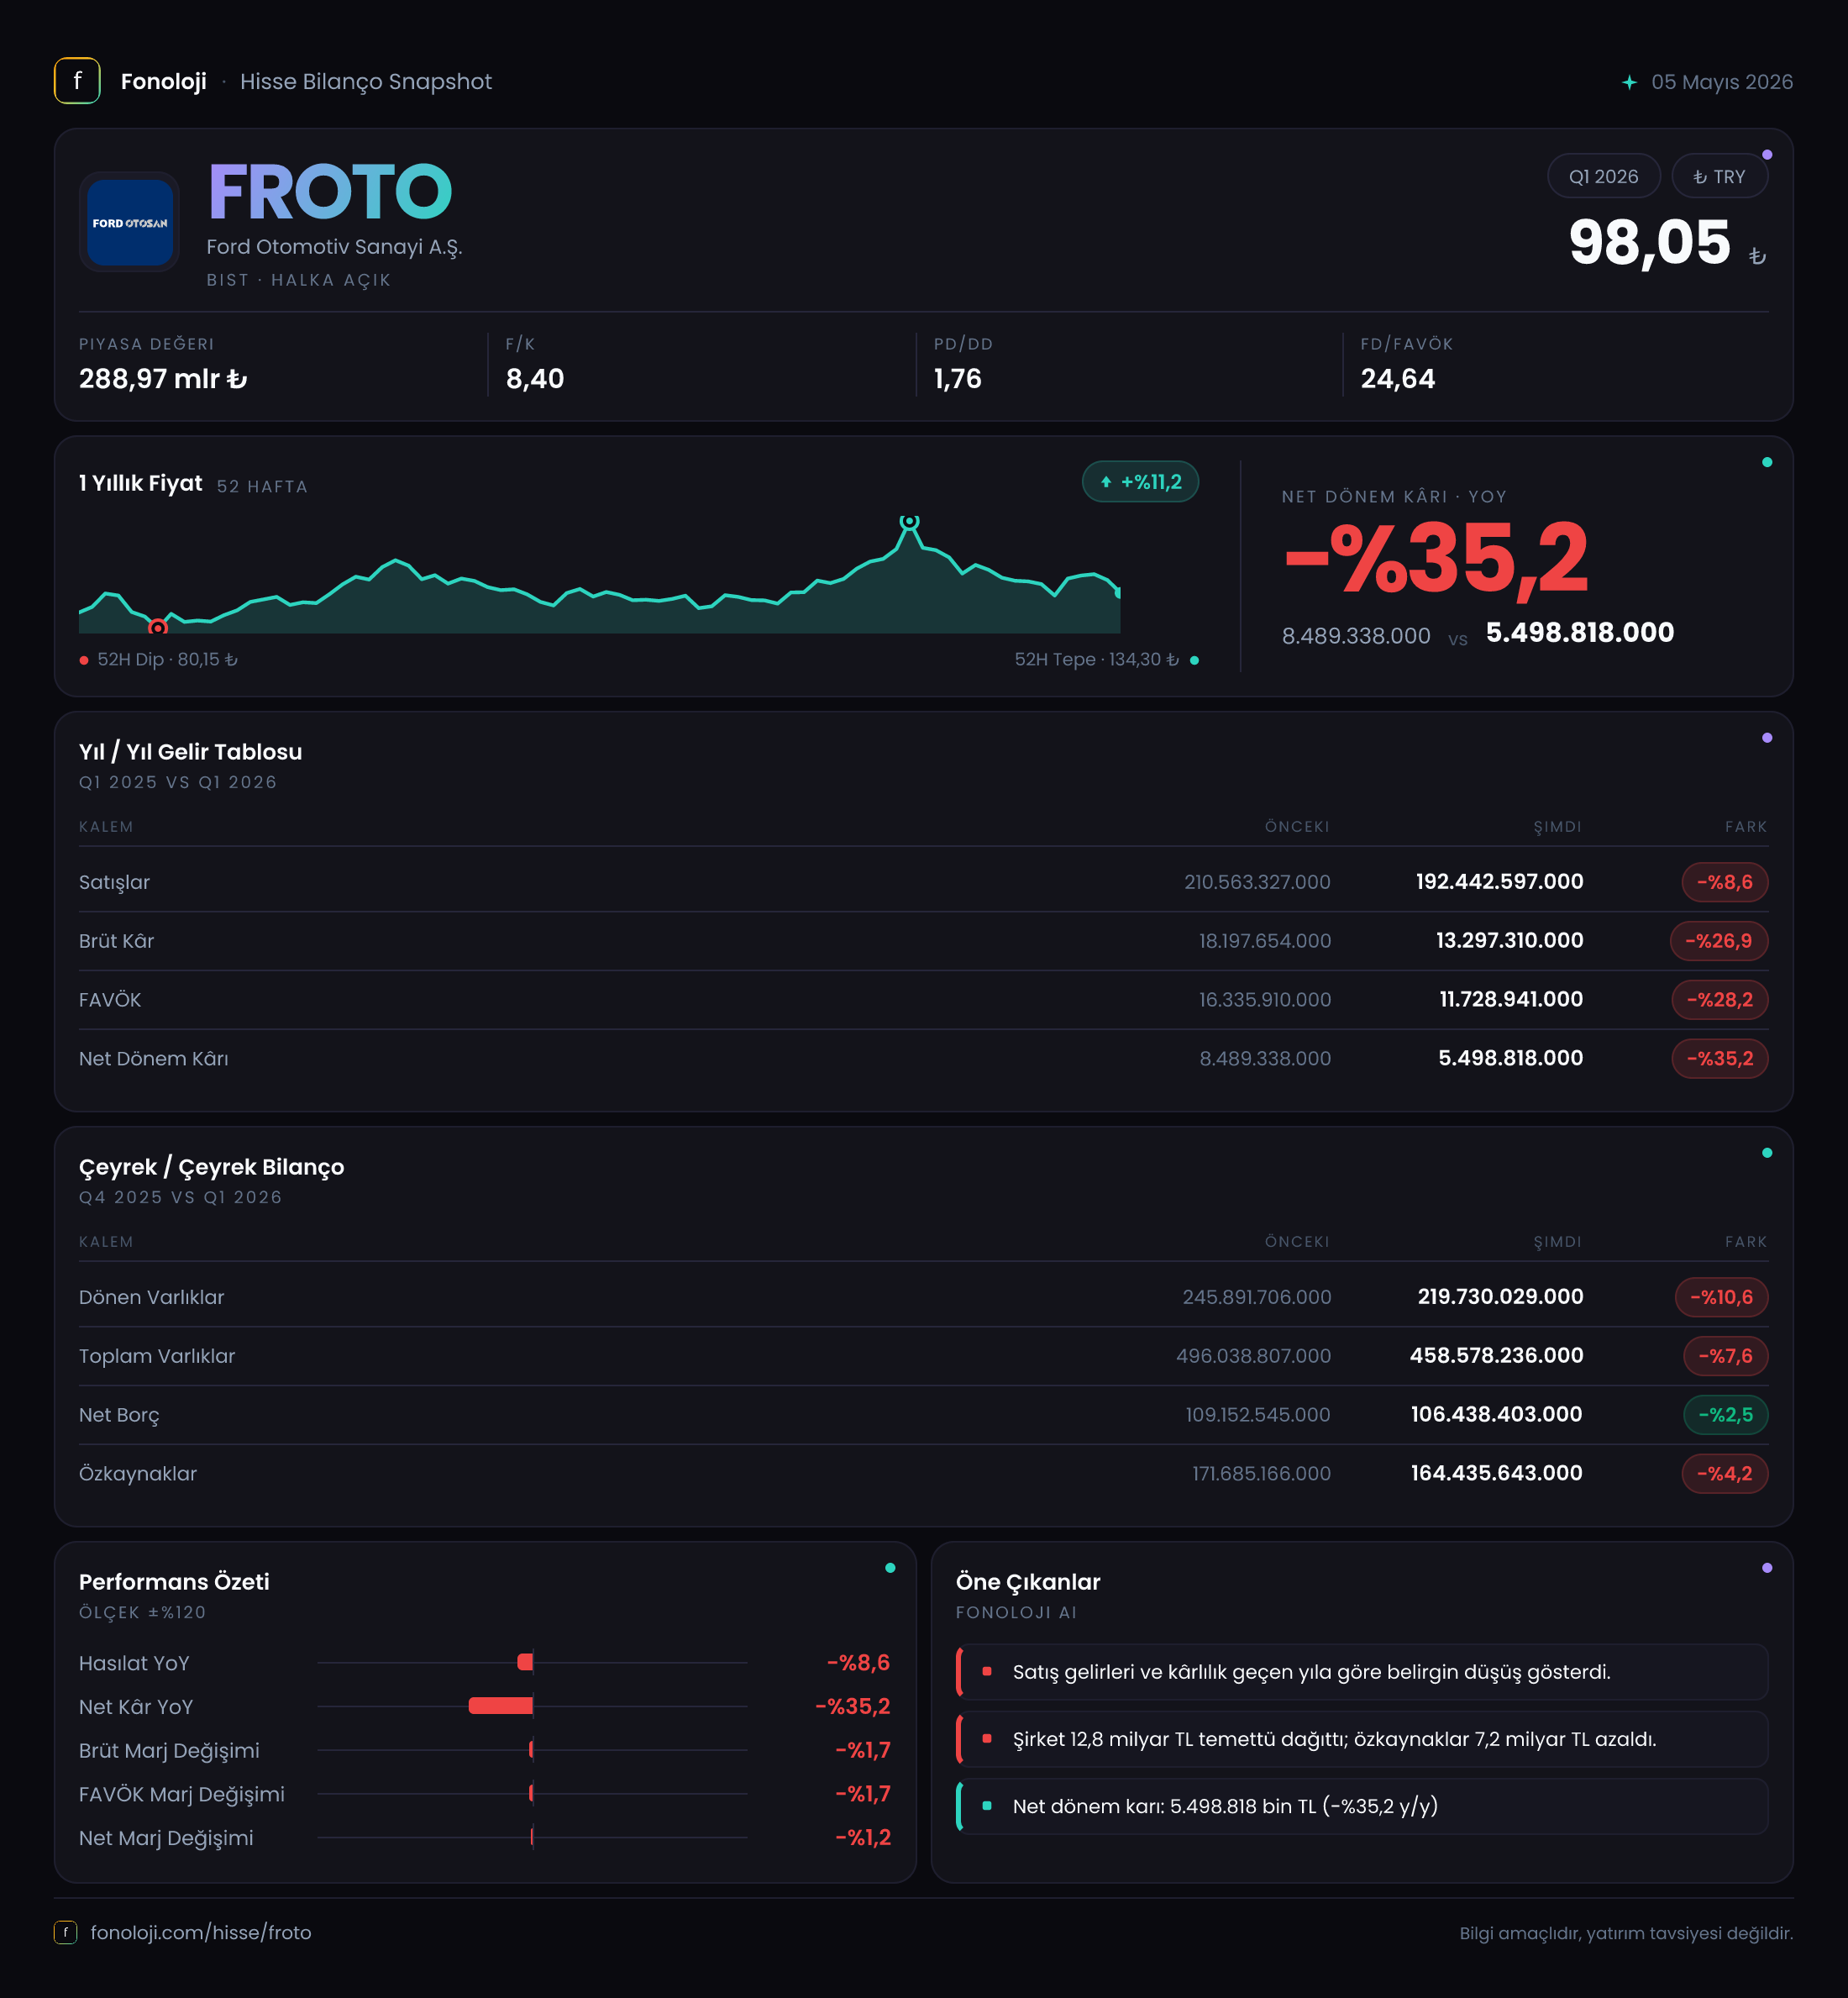Click the Hisse Bilanço Snapshot subtitle
The height and width of the screenshot is (1998, 1848).
coord(366,82)
